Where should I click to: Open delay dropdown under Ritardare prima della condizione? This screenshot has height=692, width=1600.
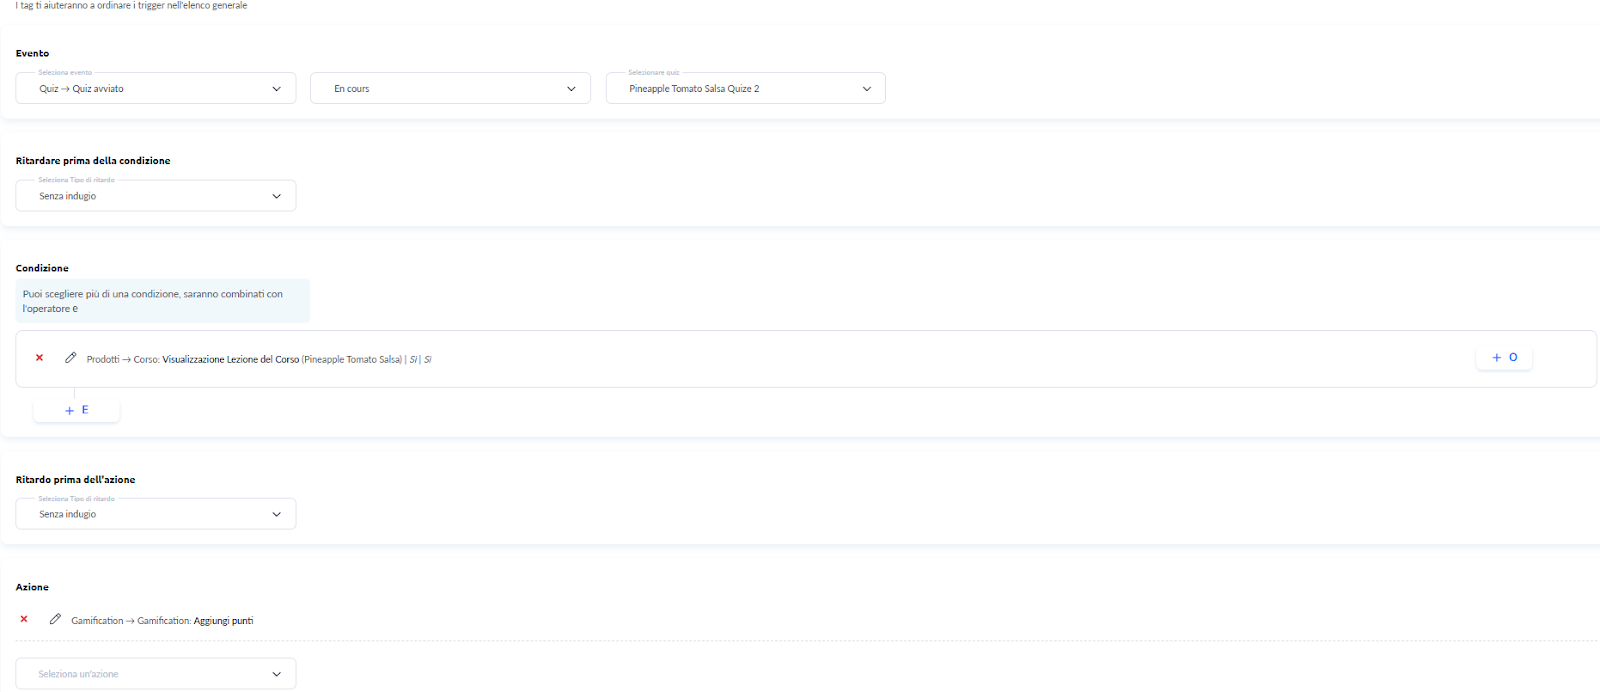coord(156,196)
